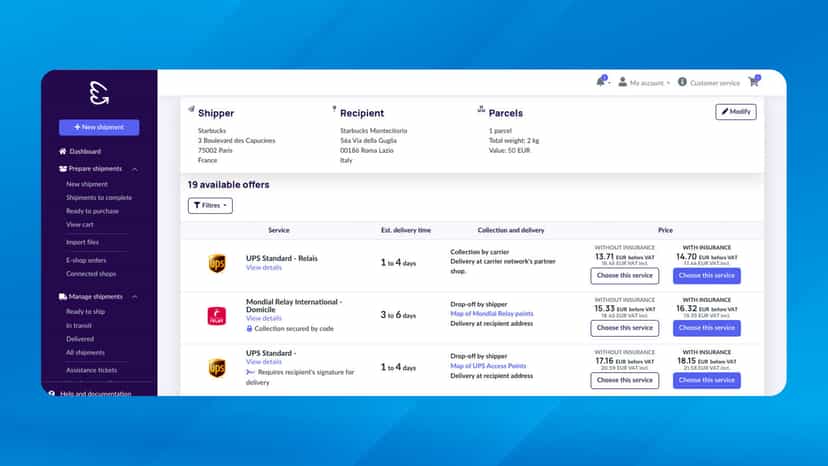Open Map of Mondial Relay points
This screenshot has height=466, width=828.
(x=492, y=314)
